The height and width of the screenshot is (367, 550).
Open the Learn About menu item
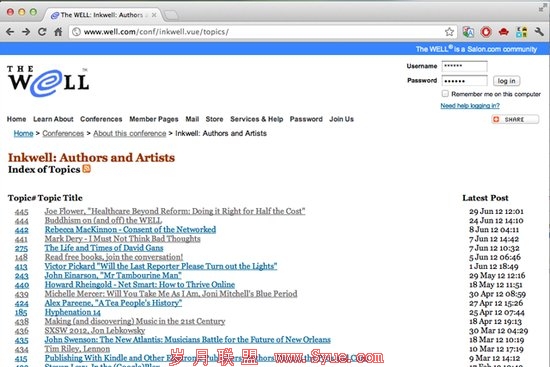coord(53,119)
